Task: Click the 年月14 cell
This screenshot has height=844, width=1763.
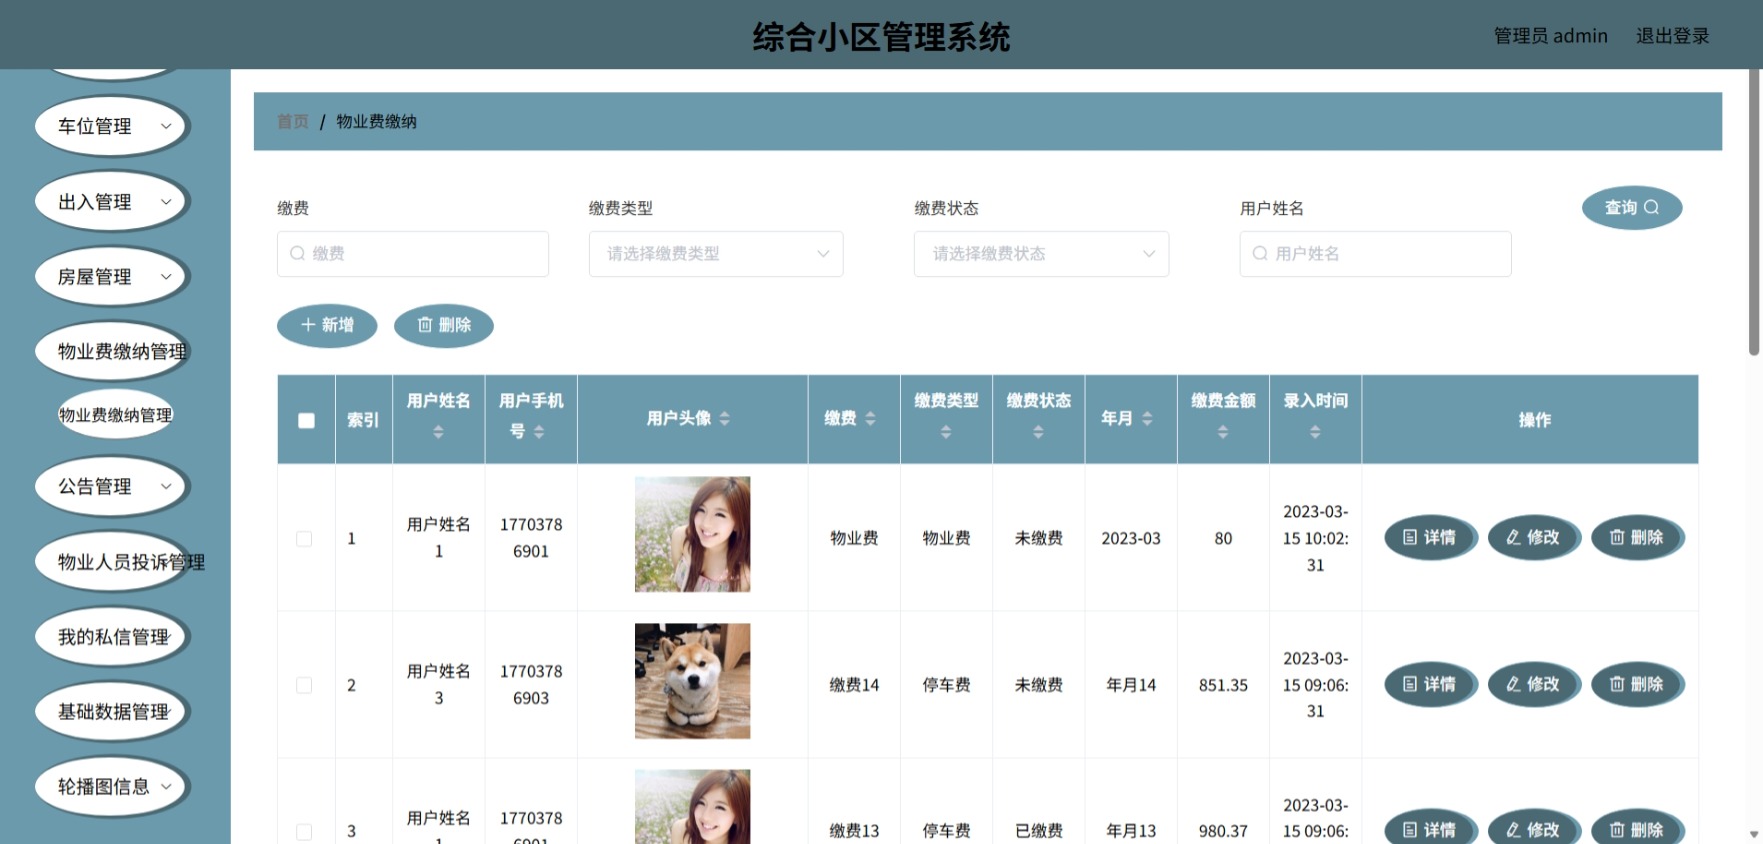Action: coord(1131,685)
